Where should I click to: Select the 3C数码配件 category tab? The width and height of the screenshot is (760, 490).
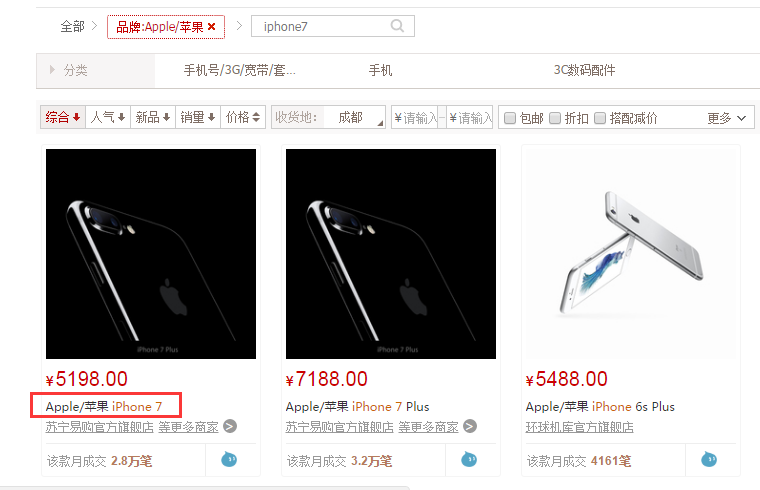[585, 70]
